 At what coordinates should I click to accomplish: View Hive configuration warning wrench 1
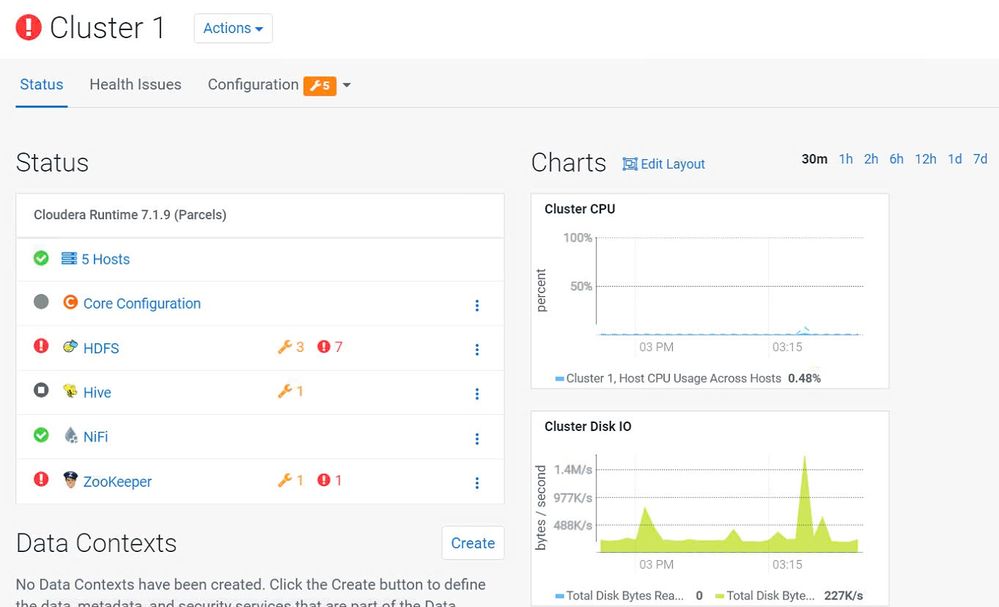(291, 391)
